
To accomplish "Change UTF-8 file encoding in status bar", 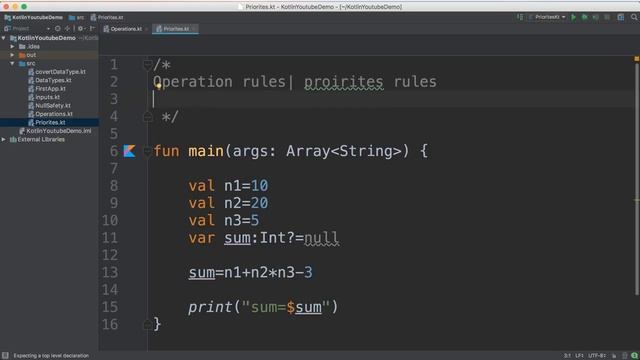I will [x=597, y=356].
